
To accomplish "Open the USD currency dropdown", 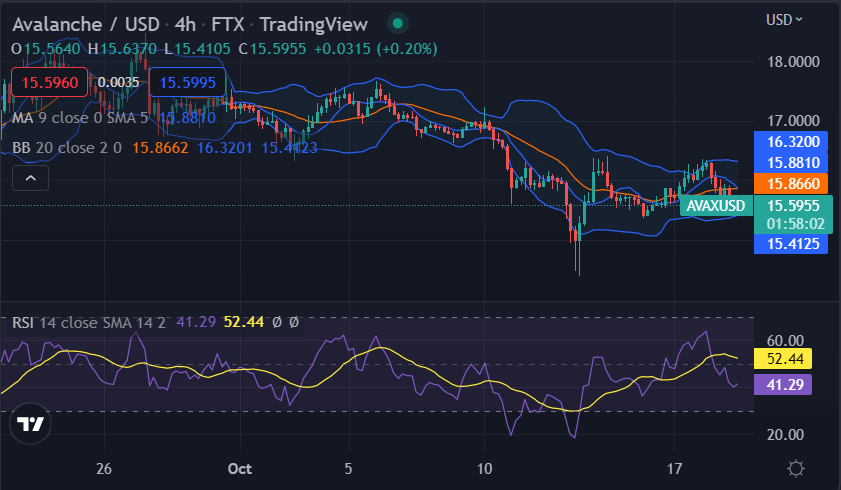I will click(784, 20).
